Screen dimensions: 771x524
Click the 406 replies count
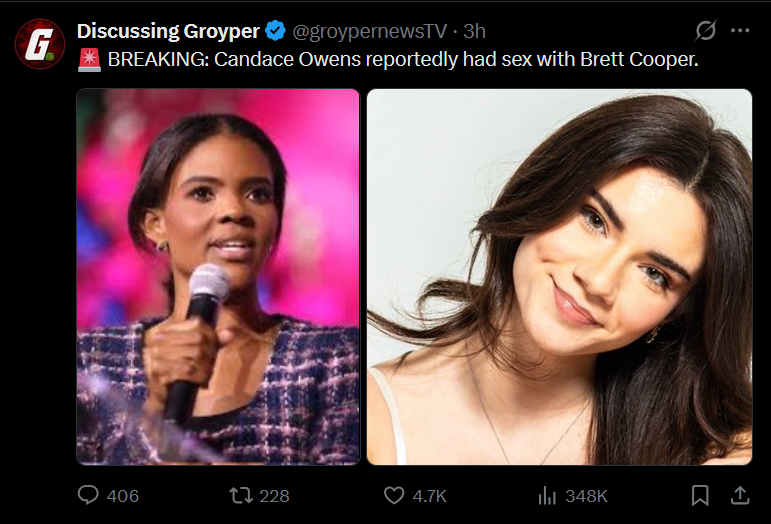tap(122, 496)
